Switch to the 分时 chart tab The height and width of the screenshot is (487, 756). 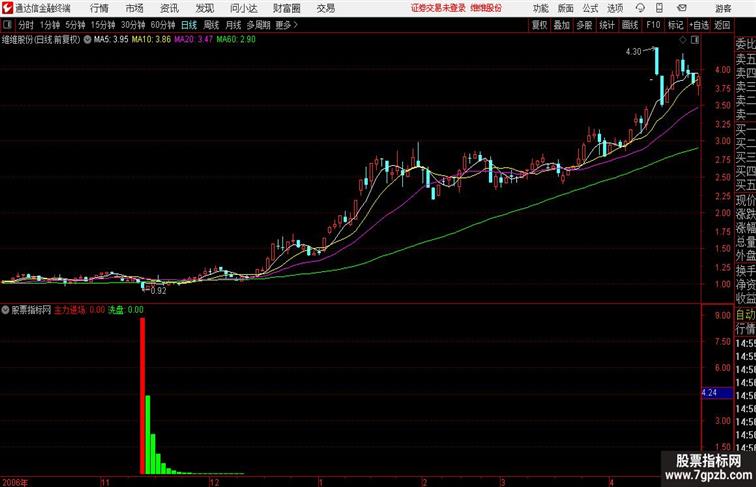coord(26,25)
